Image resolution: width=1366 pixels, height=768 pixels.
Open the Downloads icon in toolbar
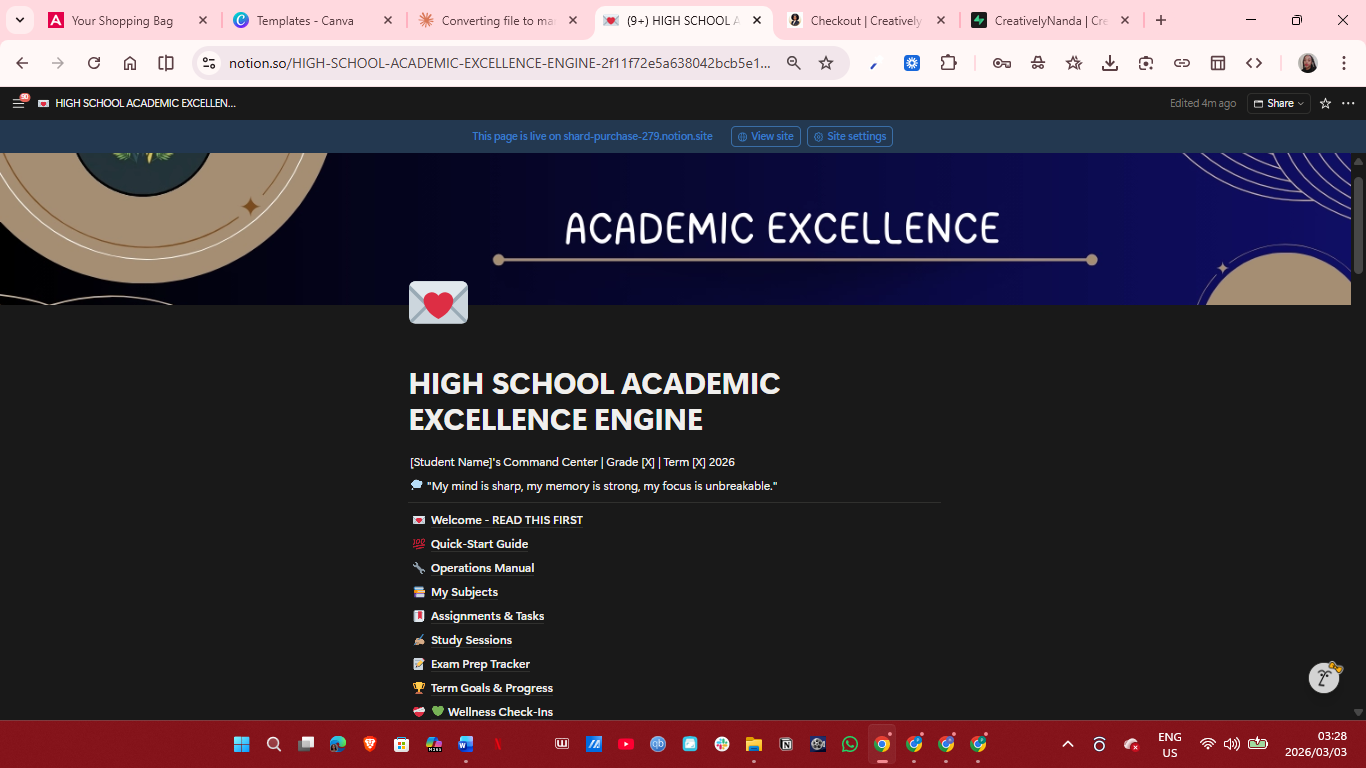[1110, 62]
